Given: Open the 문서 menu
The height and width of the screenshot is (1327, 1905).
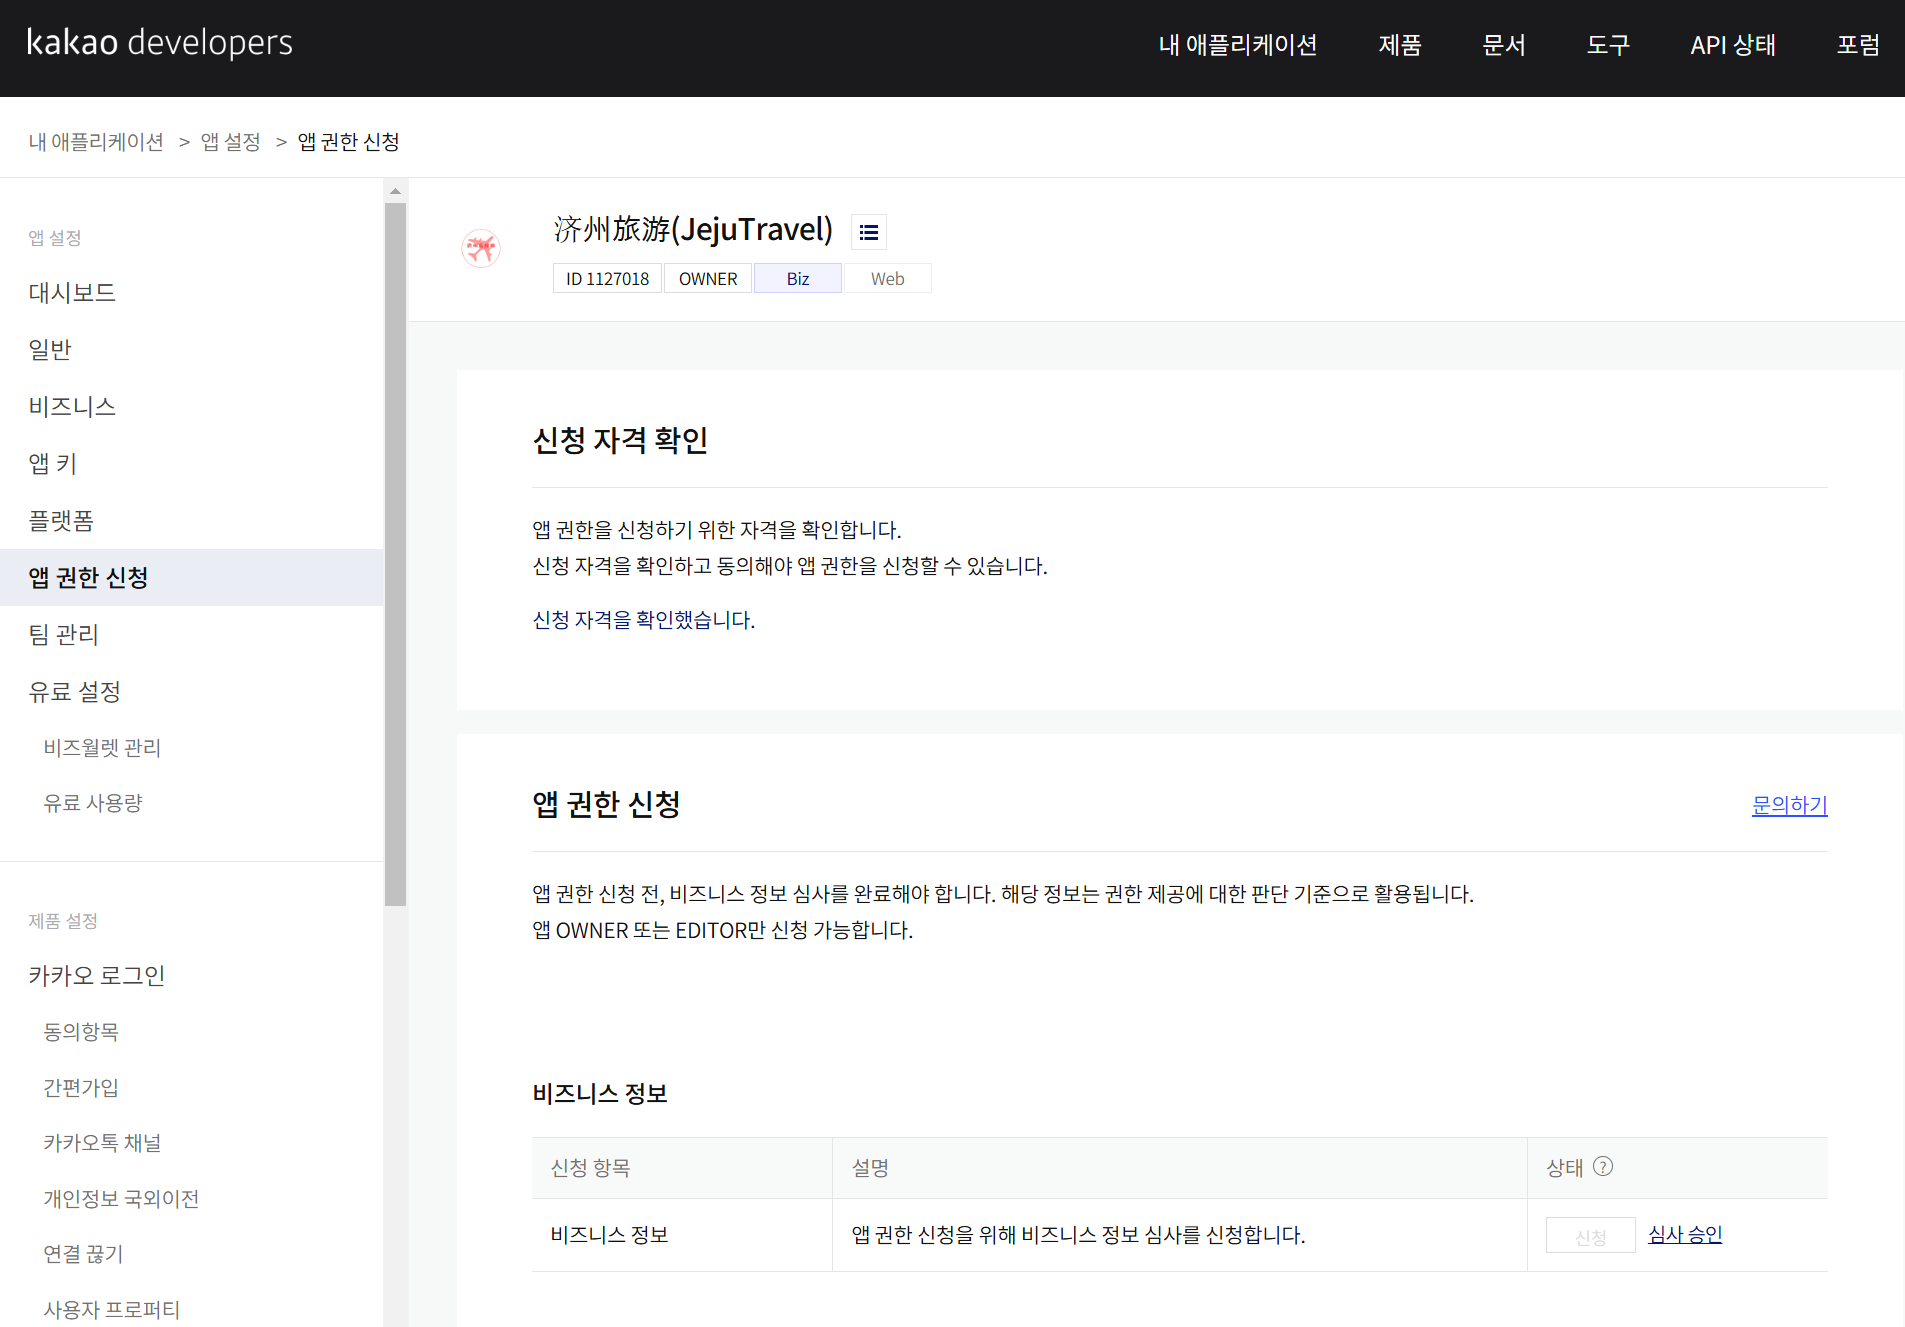Looking at the screenshot, I should pos(1503,45).
